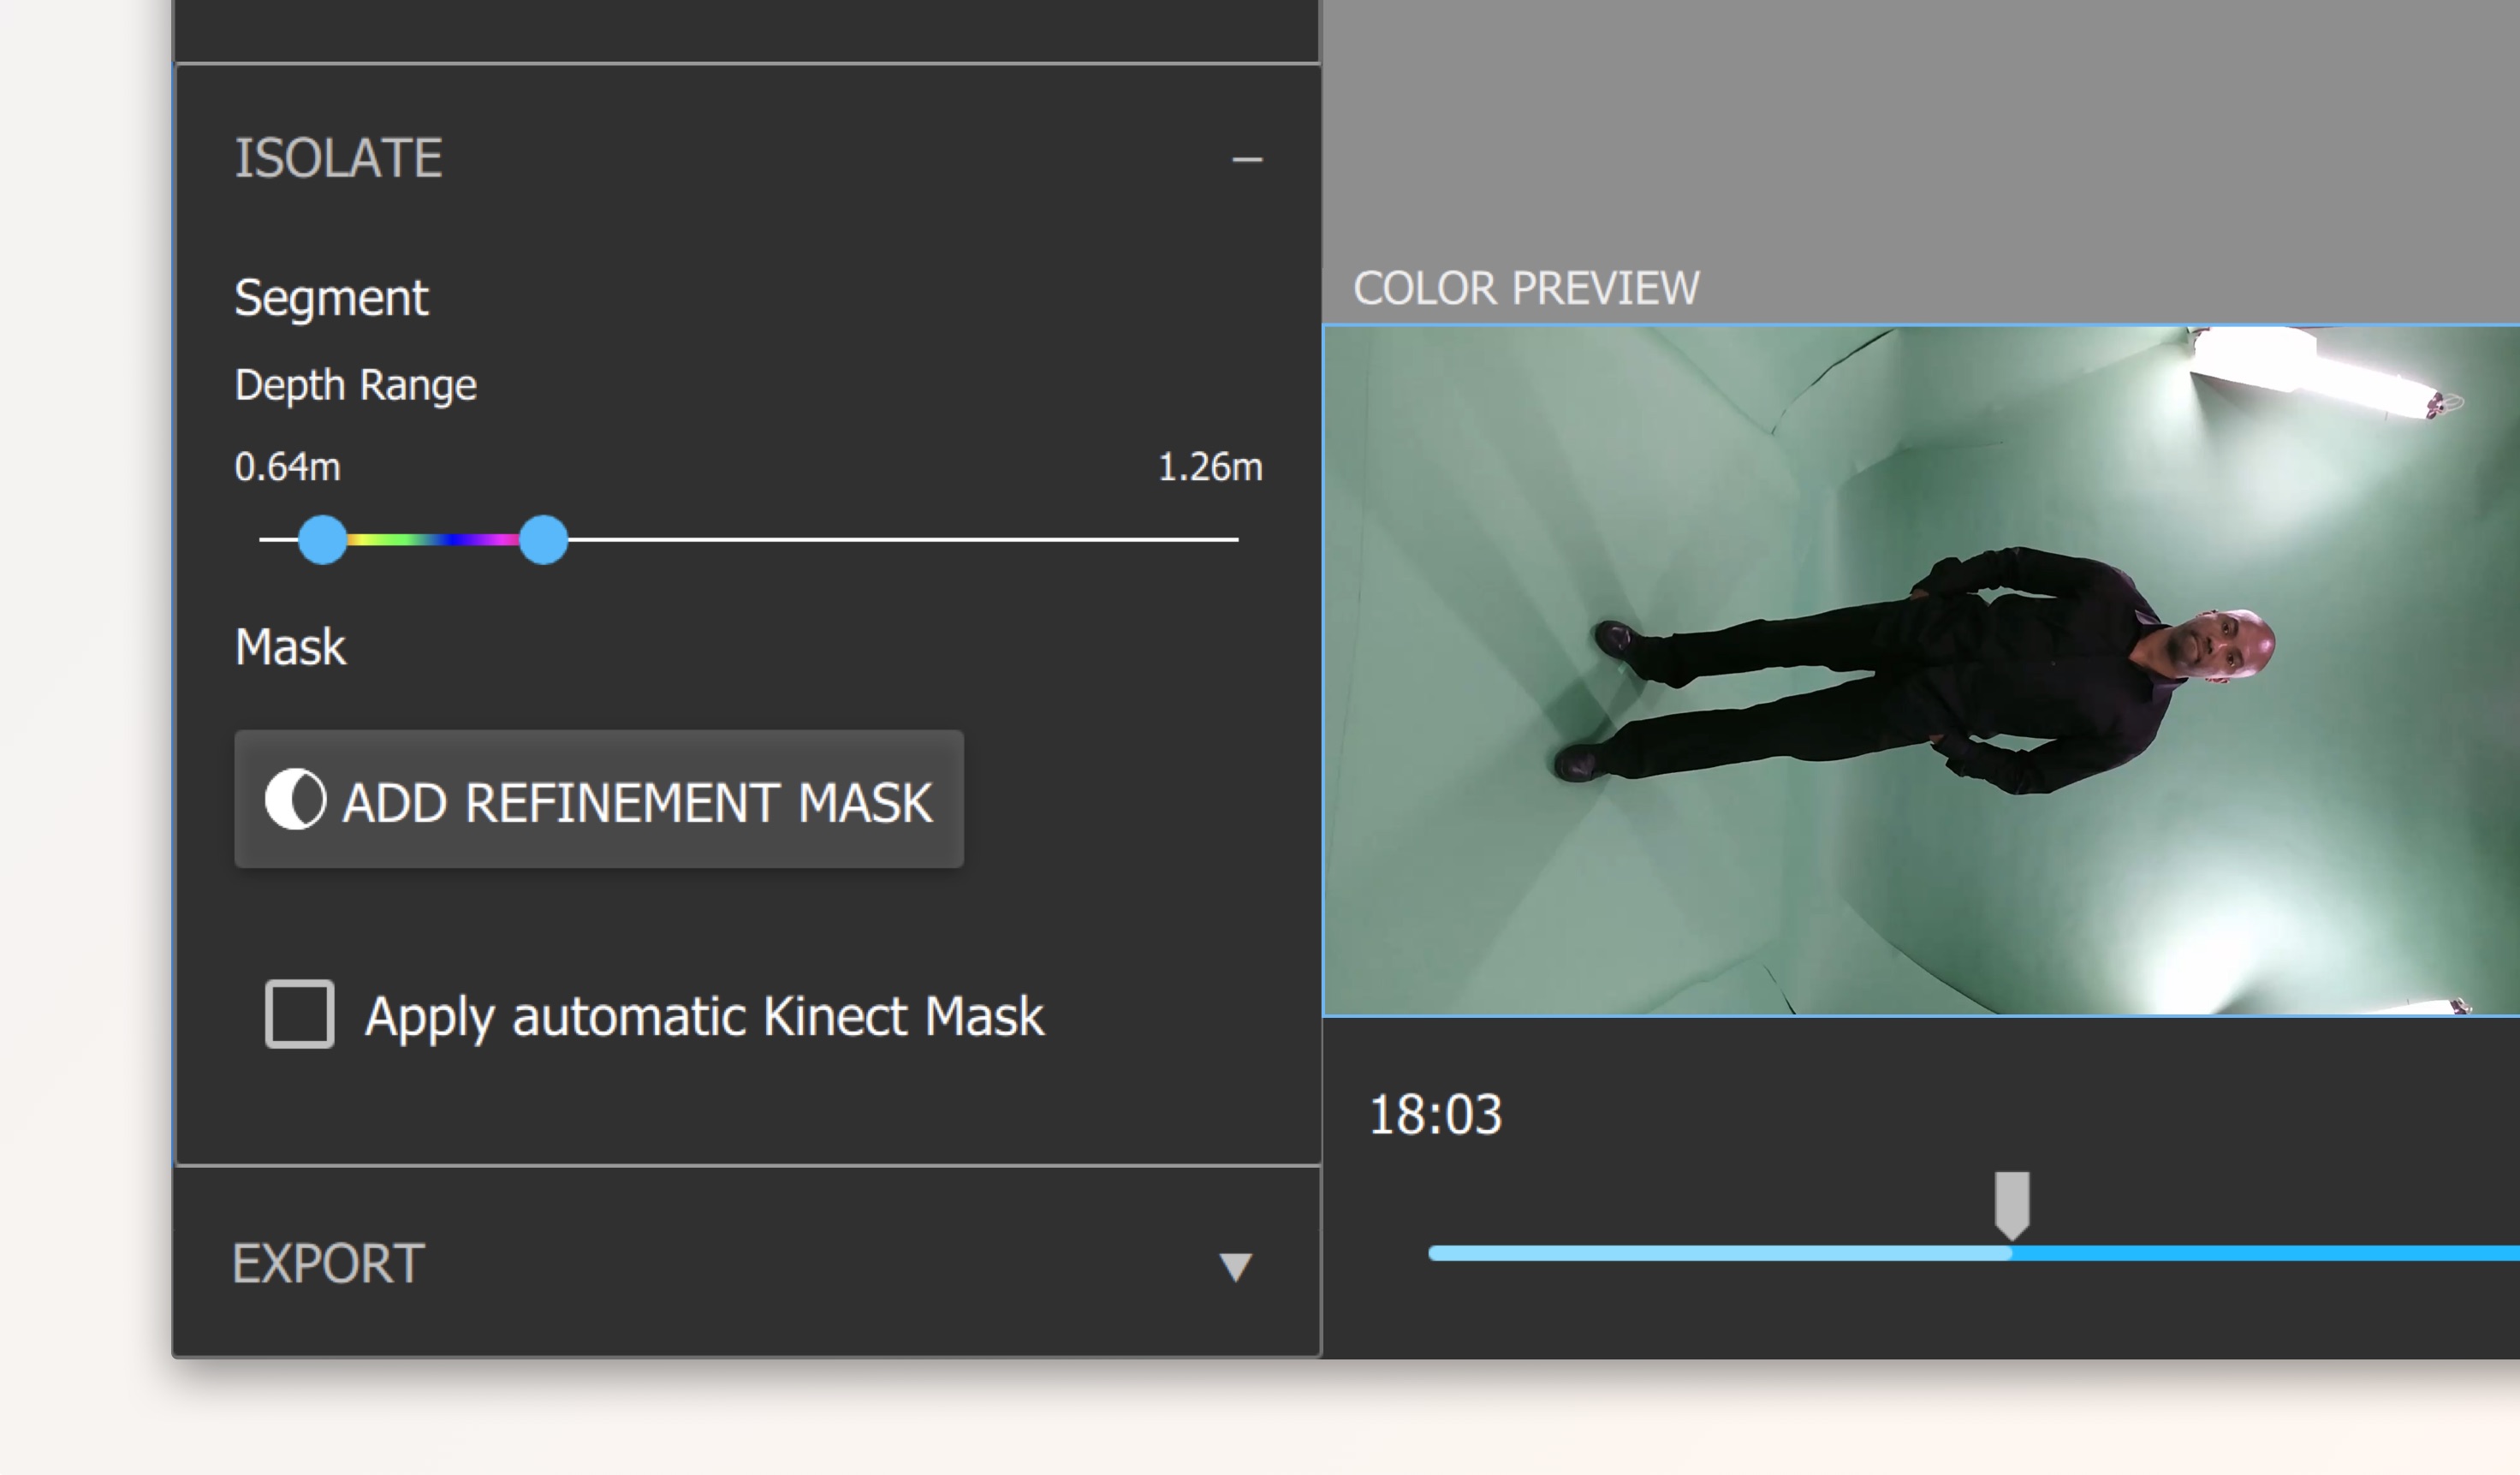Screen dimensions: 2520x1475
Task: Click the light-blue played portion of timeline
Action: tap(1720, 1253)
